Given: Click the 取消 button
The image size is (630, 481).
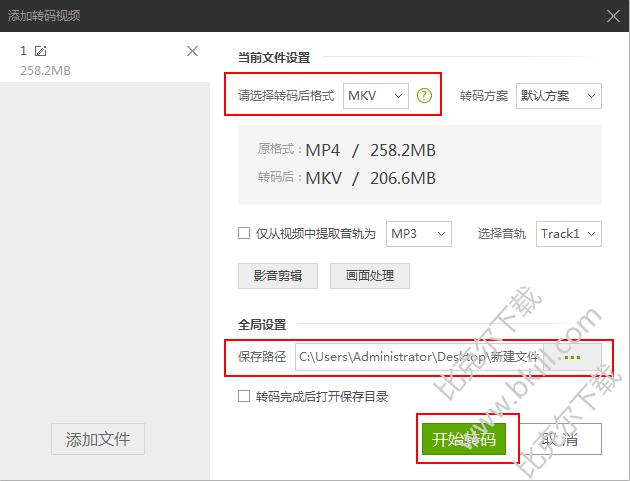Looking at the screenshot, I should 560,439.
